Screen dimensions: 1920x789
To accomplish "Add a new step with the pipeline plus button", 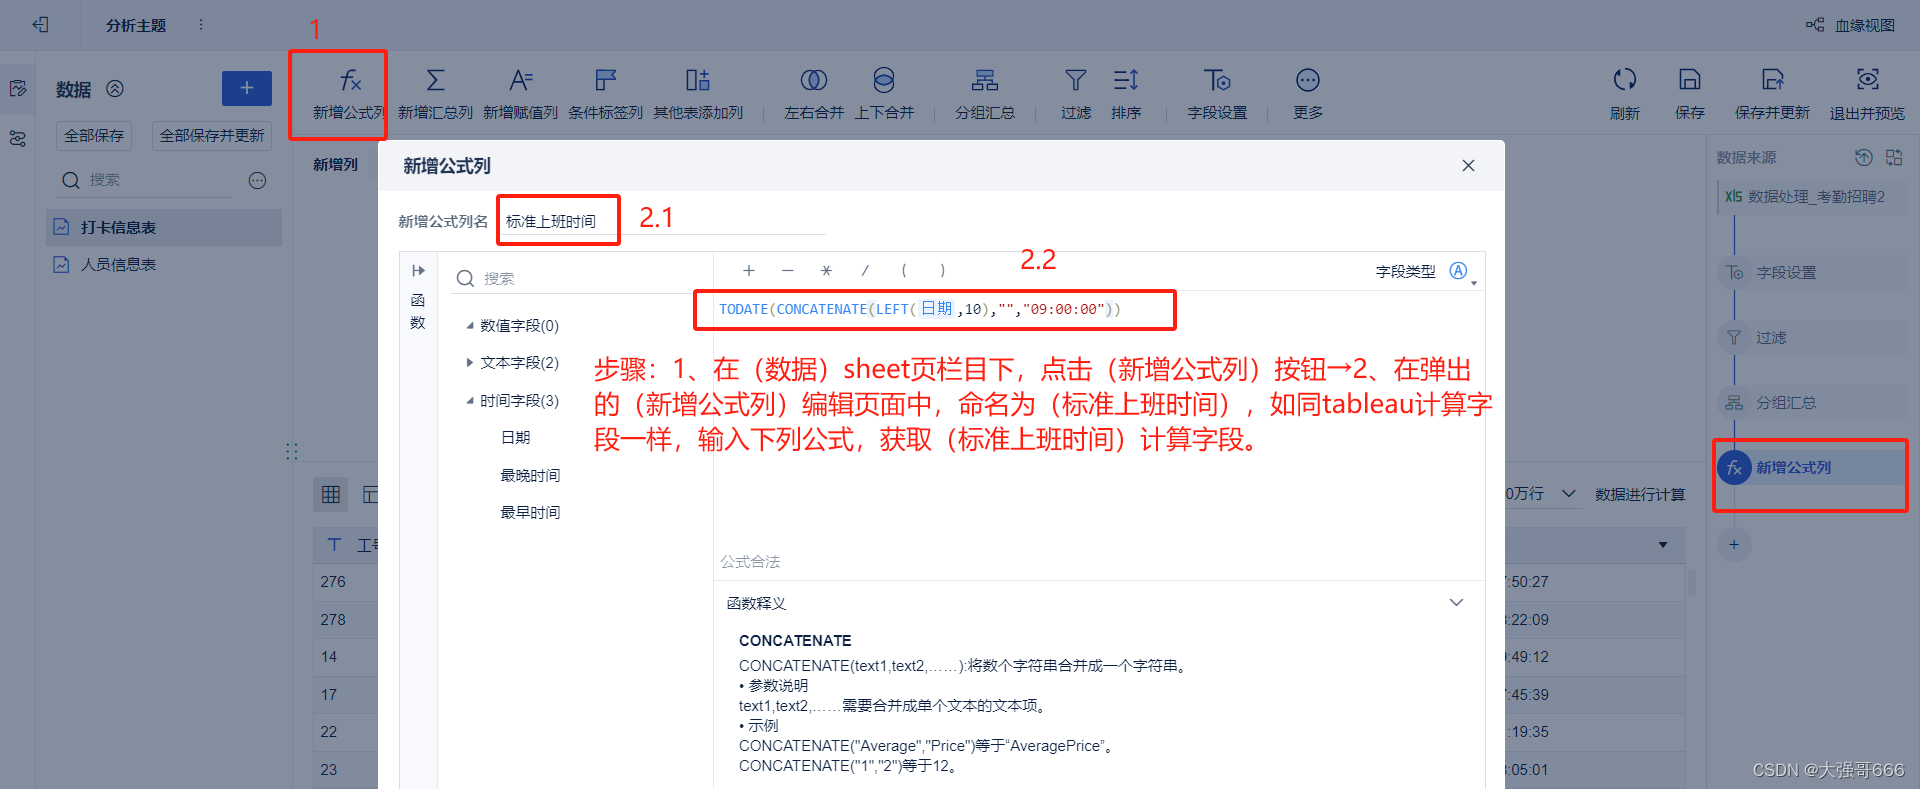I will pyautogui.click(x=1734, y=545).
